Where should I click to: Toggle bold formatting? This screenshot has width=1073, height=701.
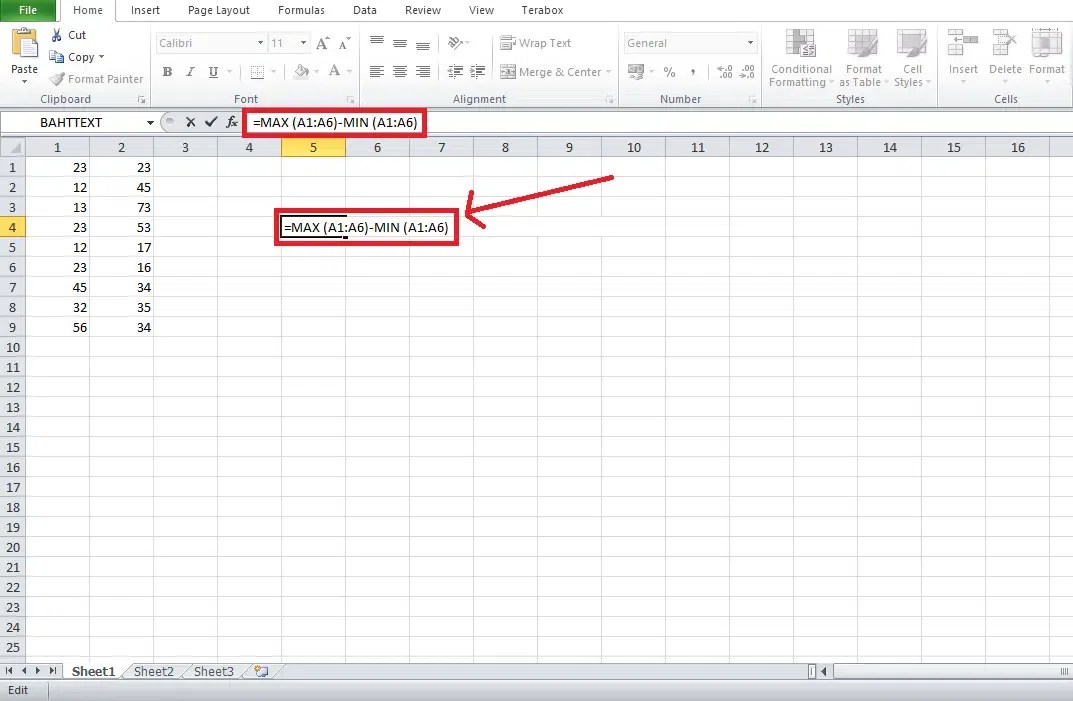point(167,72)
